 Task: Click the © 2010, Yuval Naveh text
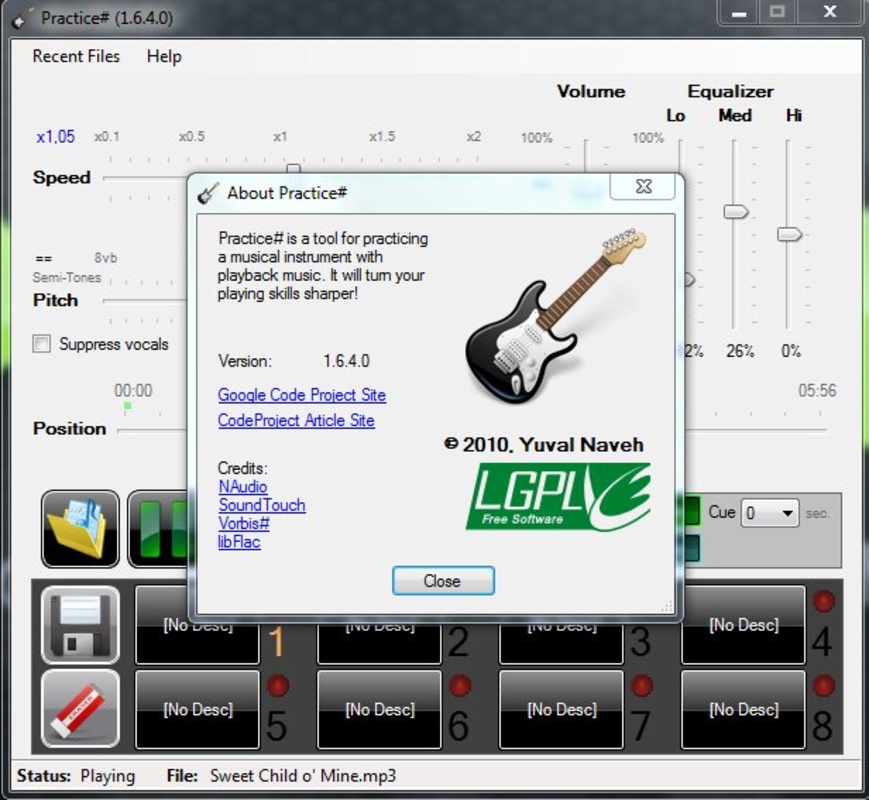(544, 444)
